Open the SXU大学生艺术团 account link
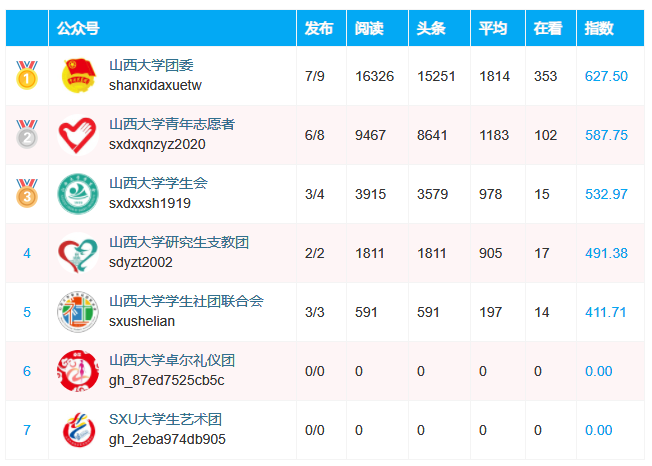Viewport: 652px width, 466px height. [x=165, y=420]
